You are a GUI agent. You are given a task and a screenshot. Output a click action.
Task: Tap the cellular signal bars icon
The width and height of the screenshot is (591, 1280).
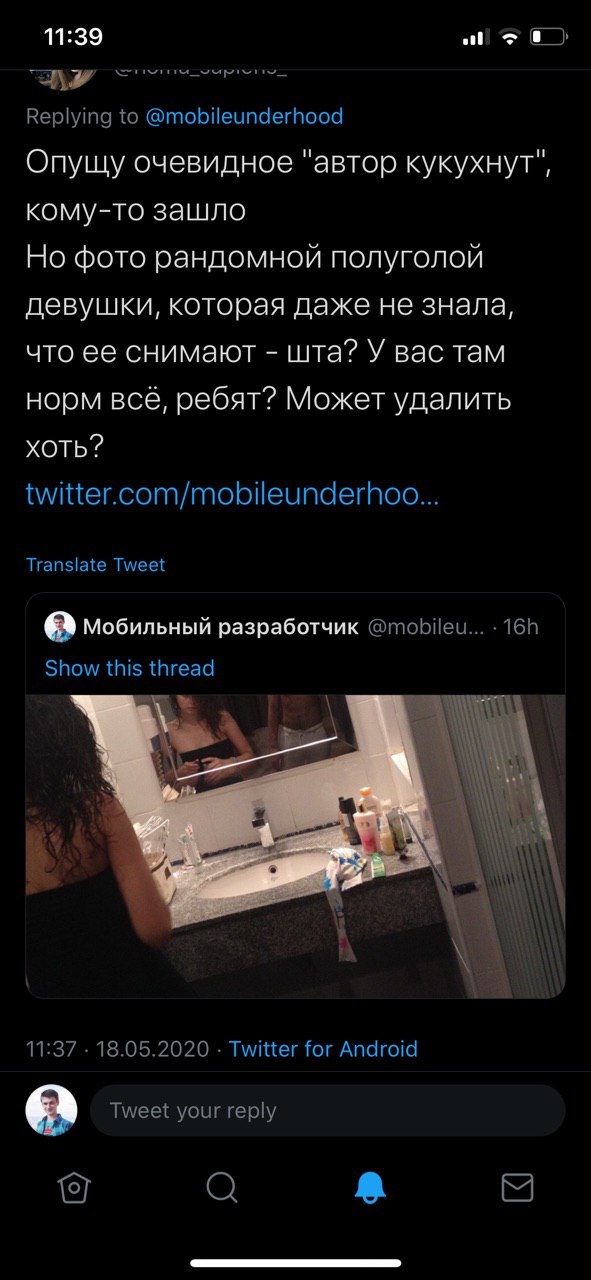475,38
